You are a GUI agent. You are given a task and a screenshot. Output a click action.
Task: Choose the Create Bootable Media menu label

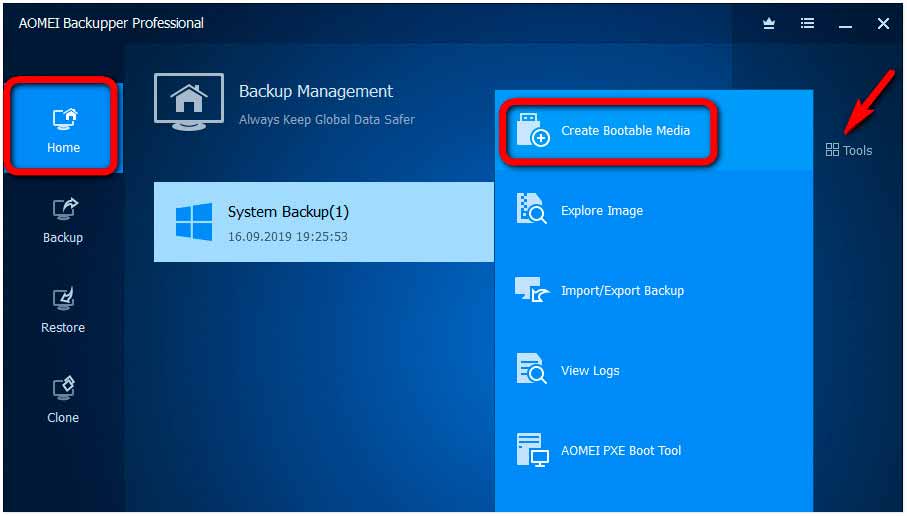point(625,130)
